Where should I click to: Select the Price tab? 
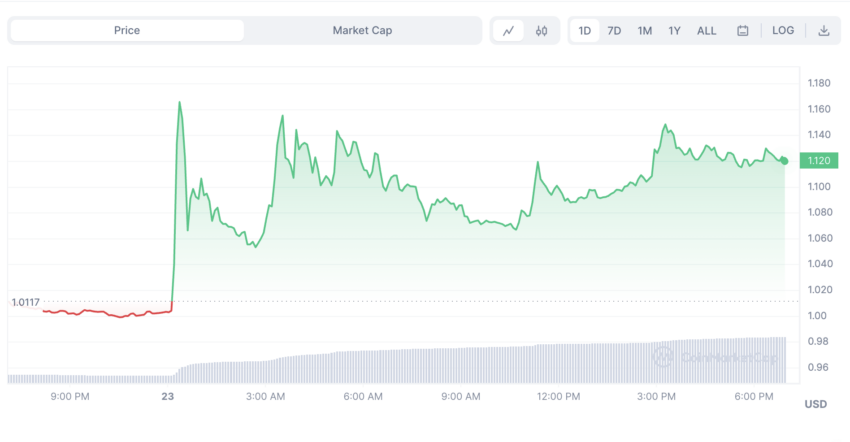click(x=127, y=30)
